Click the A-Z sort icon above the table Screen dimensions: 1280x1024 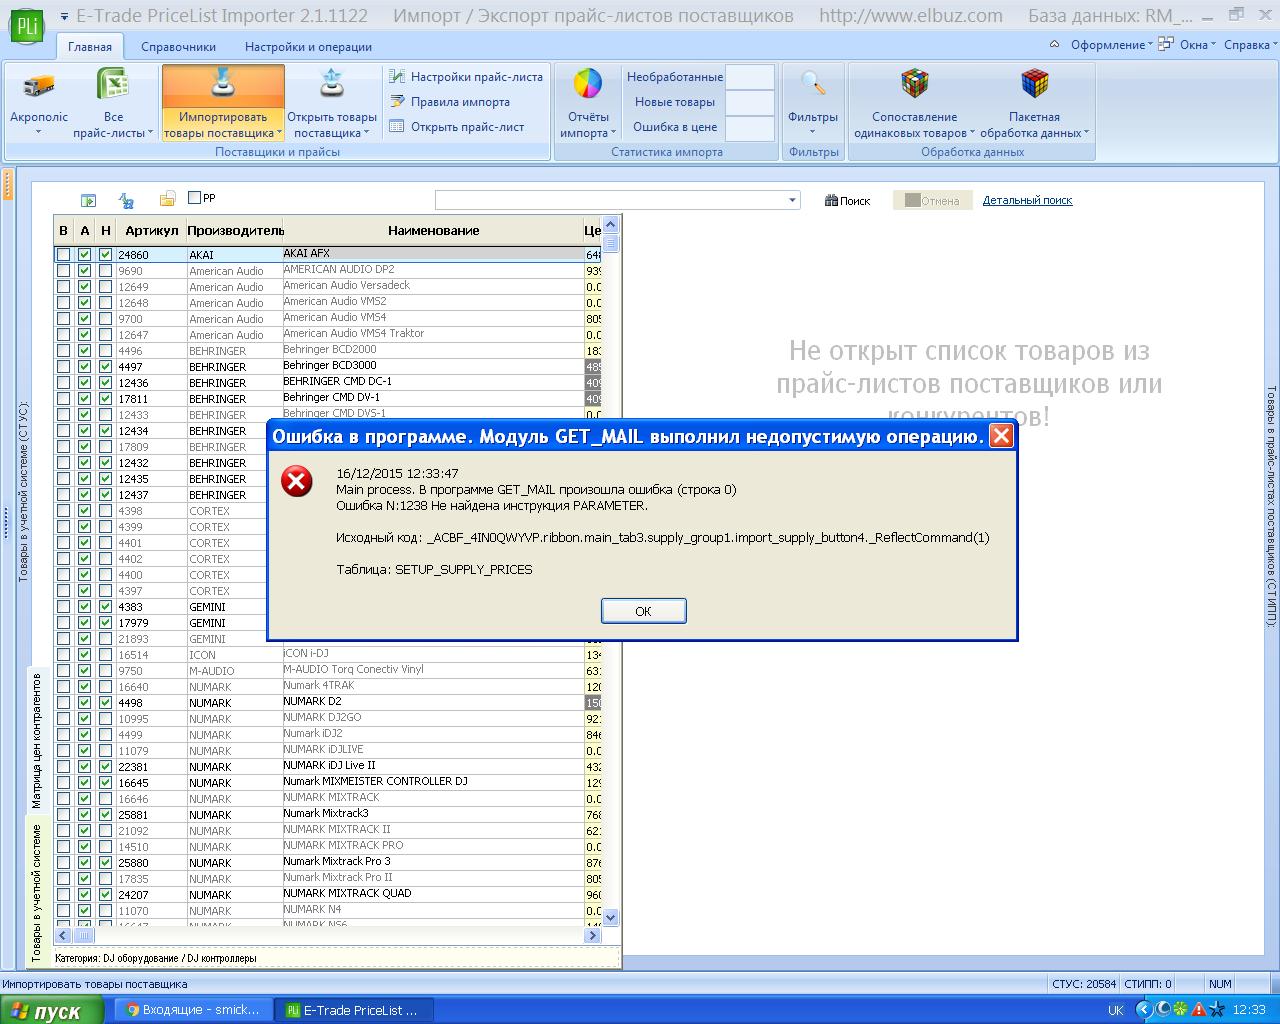click(x=127, y=200)
